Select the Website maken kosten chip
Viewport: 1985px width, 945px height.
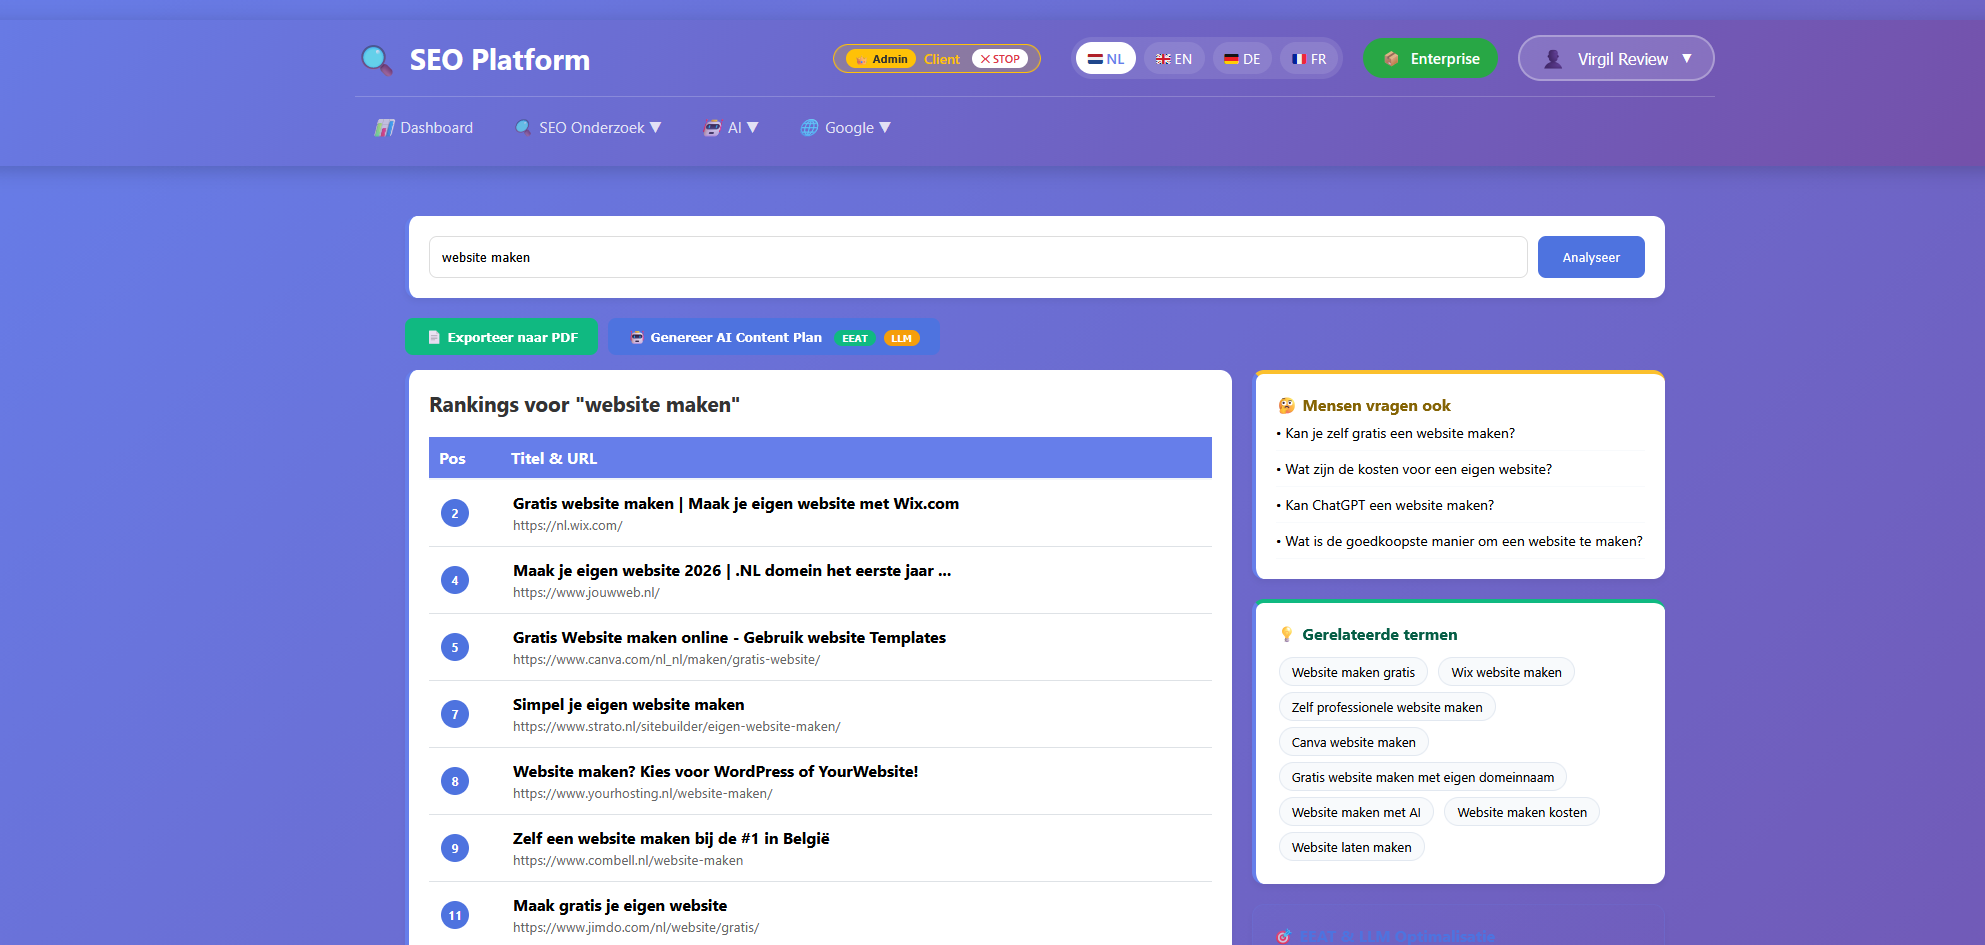pyautogui.click(x=1522, y=812)
